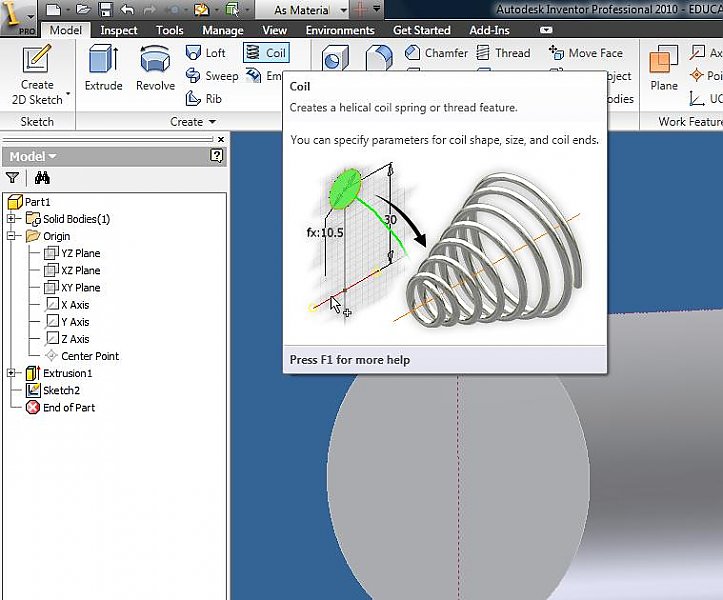Click the green select-priority icon
Image resolution: width=723 pixels, height=600 pixels.
[x=232, y=9]
